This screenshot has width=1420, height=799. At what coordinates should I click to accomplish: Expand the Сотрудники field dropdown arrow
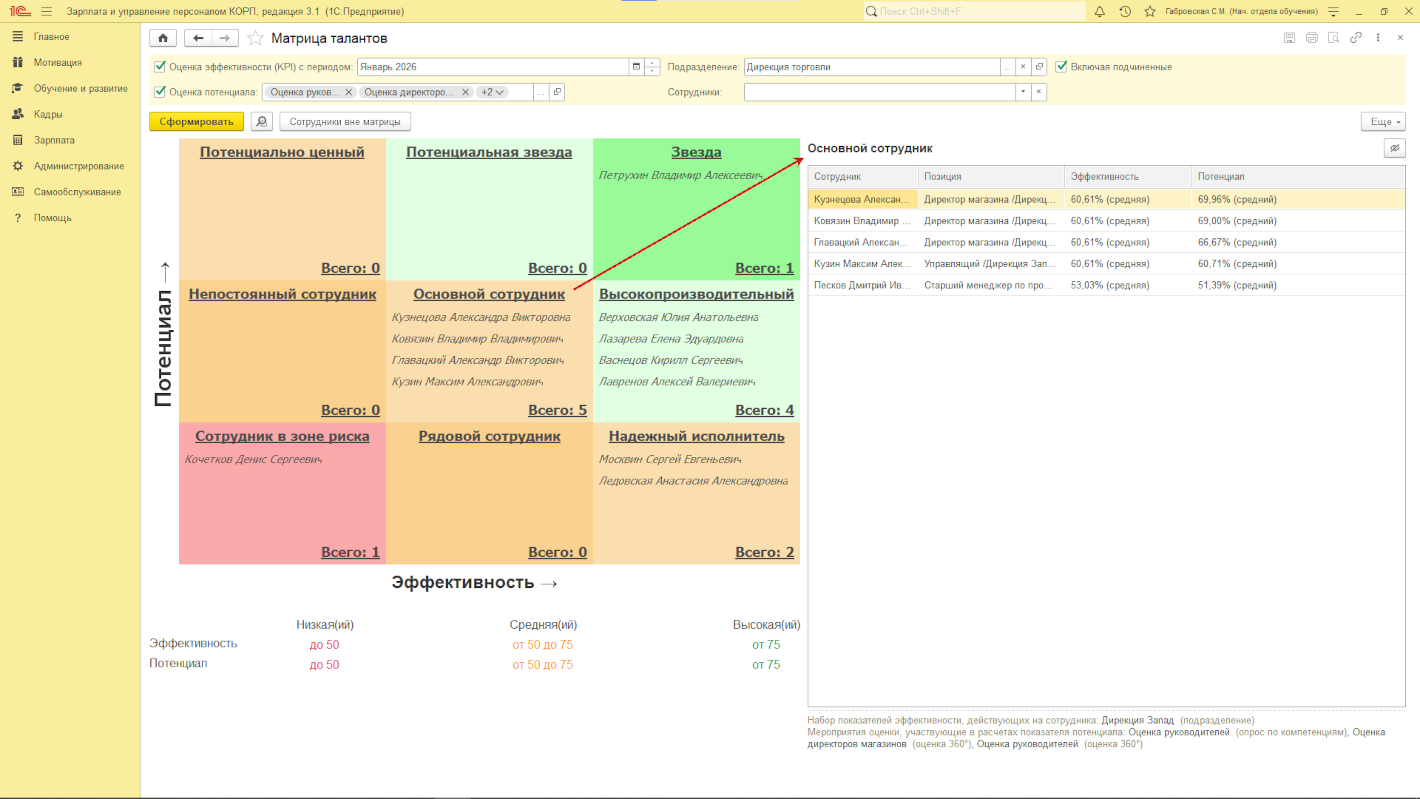coord(1022,92)
